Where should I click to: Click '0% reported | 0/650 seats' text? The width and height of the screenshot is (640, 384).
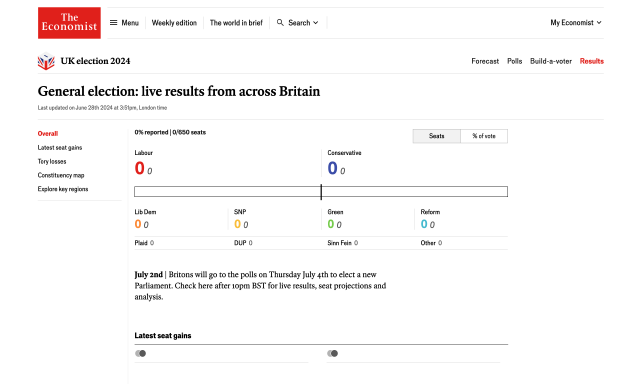(170, 132)
